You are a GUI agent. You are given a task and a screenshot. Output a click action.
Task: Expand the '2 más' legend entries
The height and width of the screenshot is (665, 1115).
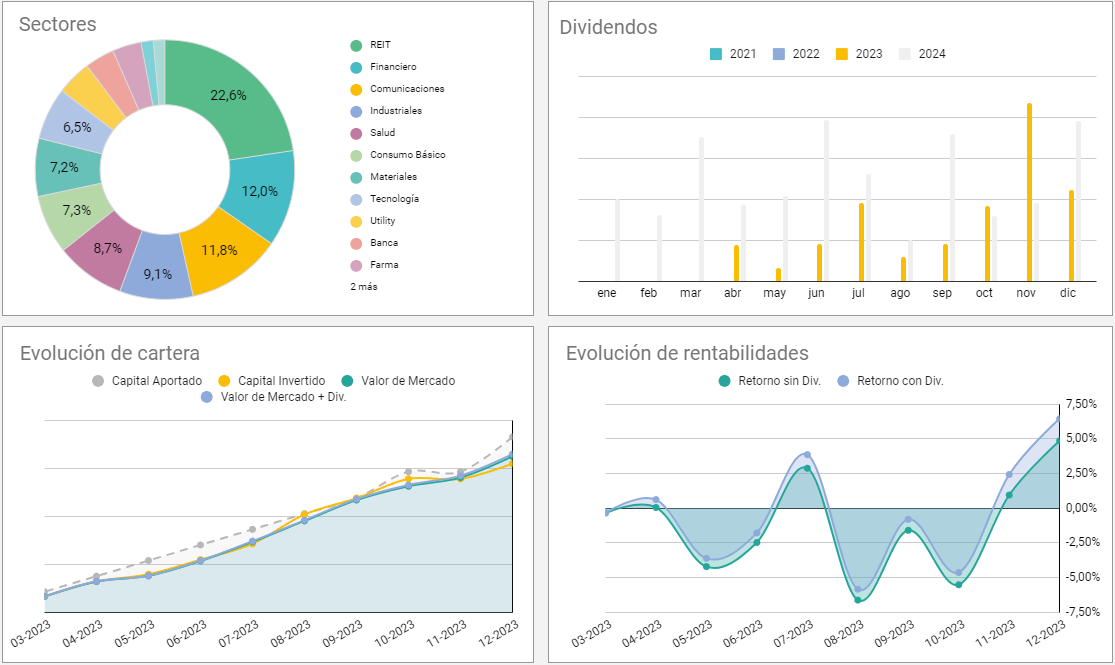(x=363, y=287)
